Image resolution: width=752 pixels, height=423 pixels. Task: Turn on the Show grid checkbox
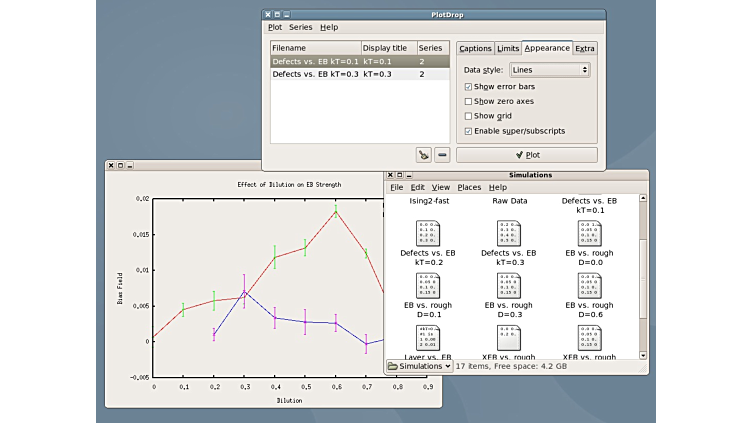coord(469,116)
